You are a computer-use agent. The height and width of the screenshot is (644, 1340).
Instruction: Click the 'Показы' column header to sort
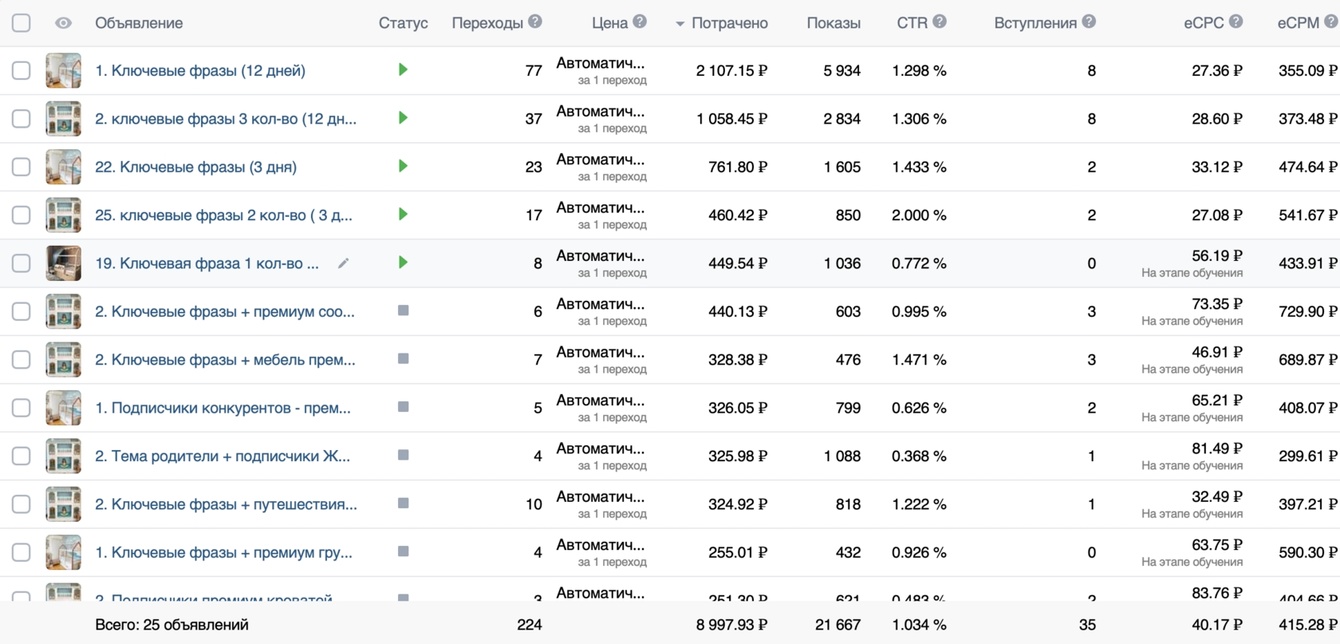click(833, 23)
